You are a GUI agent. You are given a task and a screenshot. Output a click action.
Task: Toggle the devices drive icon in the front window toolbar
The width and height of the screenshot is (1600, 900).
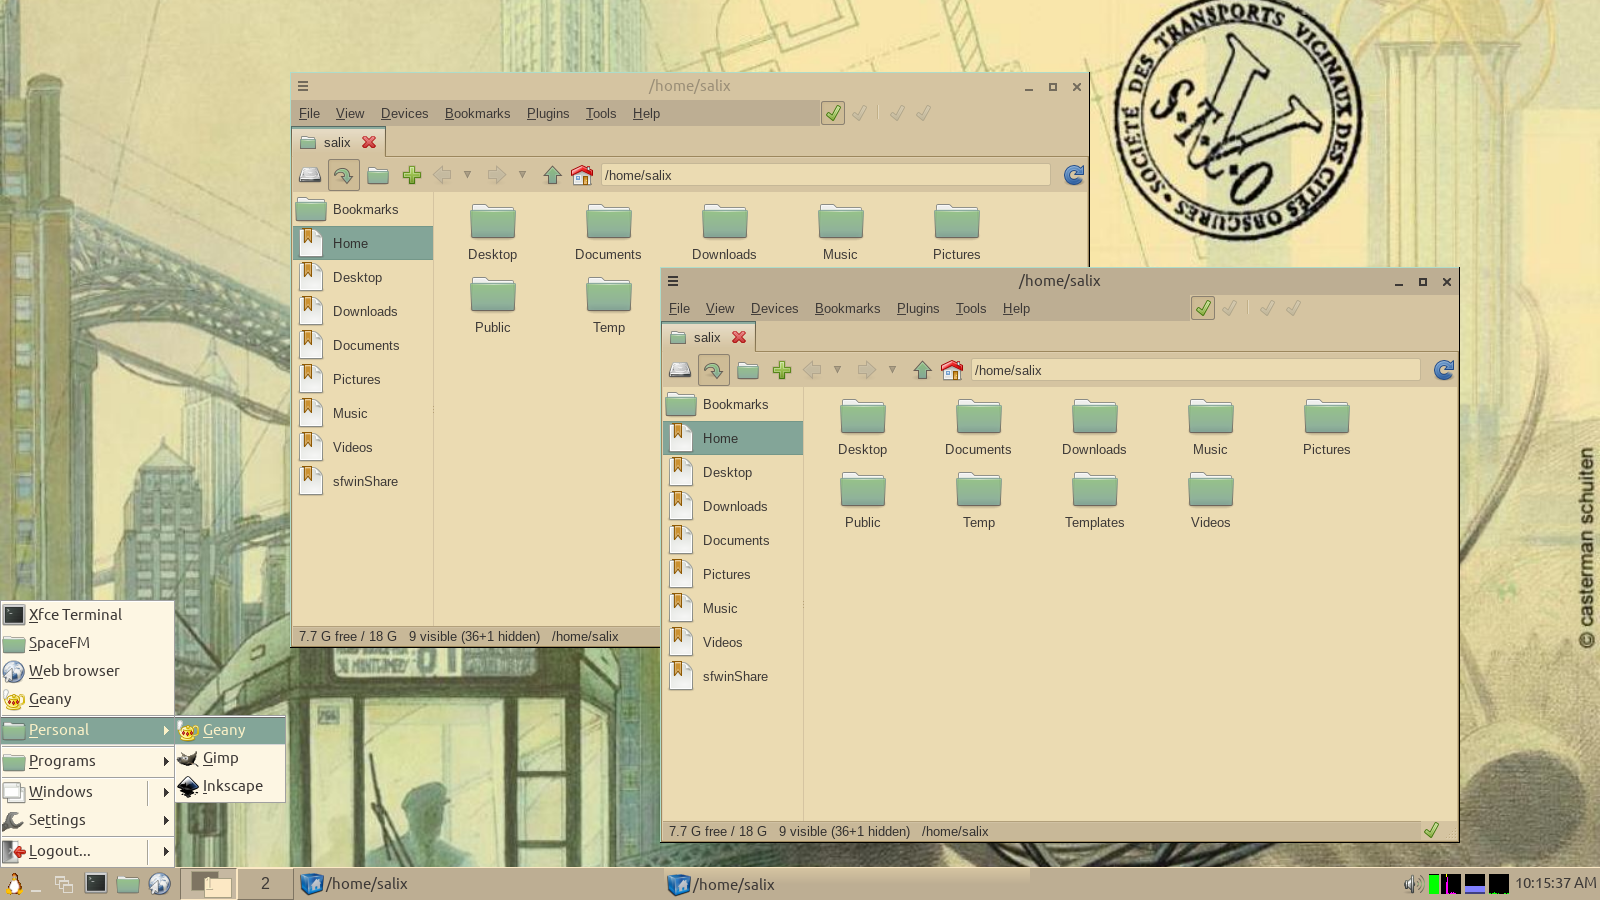(x=680, y=370)
